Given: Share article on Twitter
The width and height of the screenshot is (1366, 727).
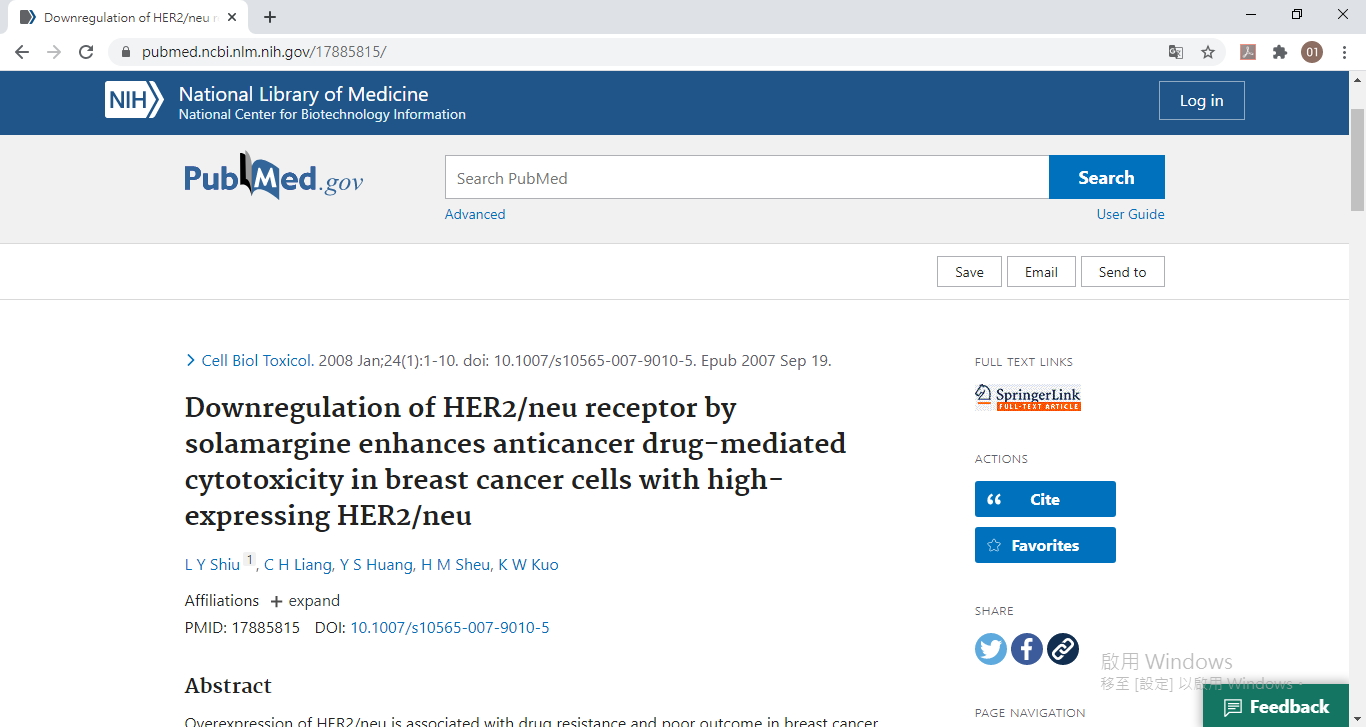Looking at the screenshot, I should 991,649.
